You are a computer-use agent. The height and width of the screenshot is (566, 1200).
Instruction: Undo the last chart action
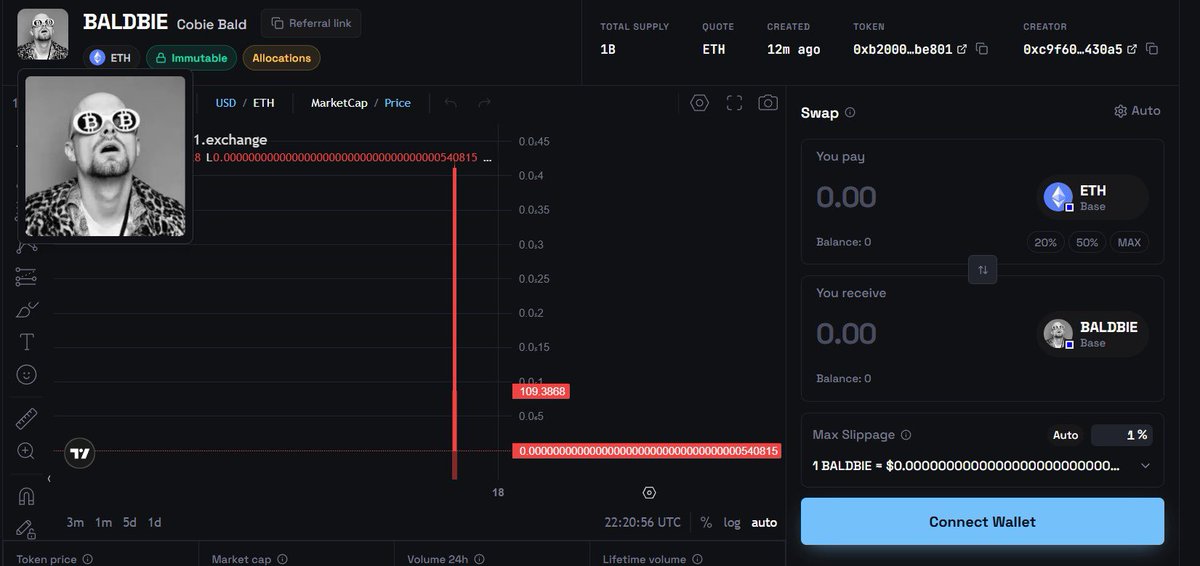tap(451, 103)
